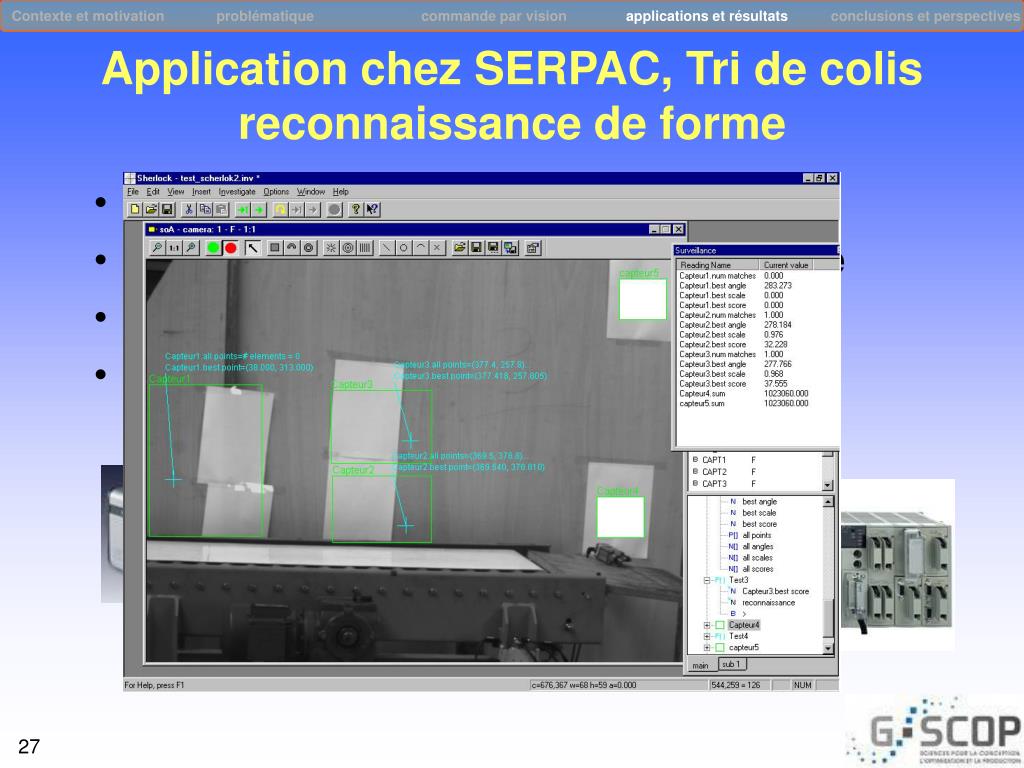The width and height of the screenshot is (1024, 768).
Task: Click the Help question mark icon
Action: (x=356, y=210)
